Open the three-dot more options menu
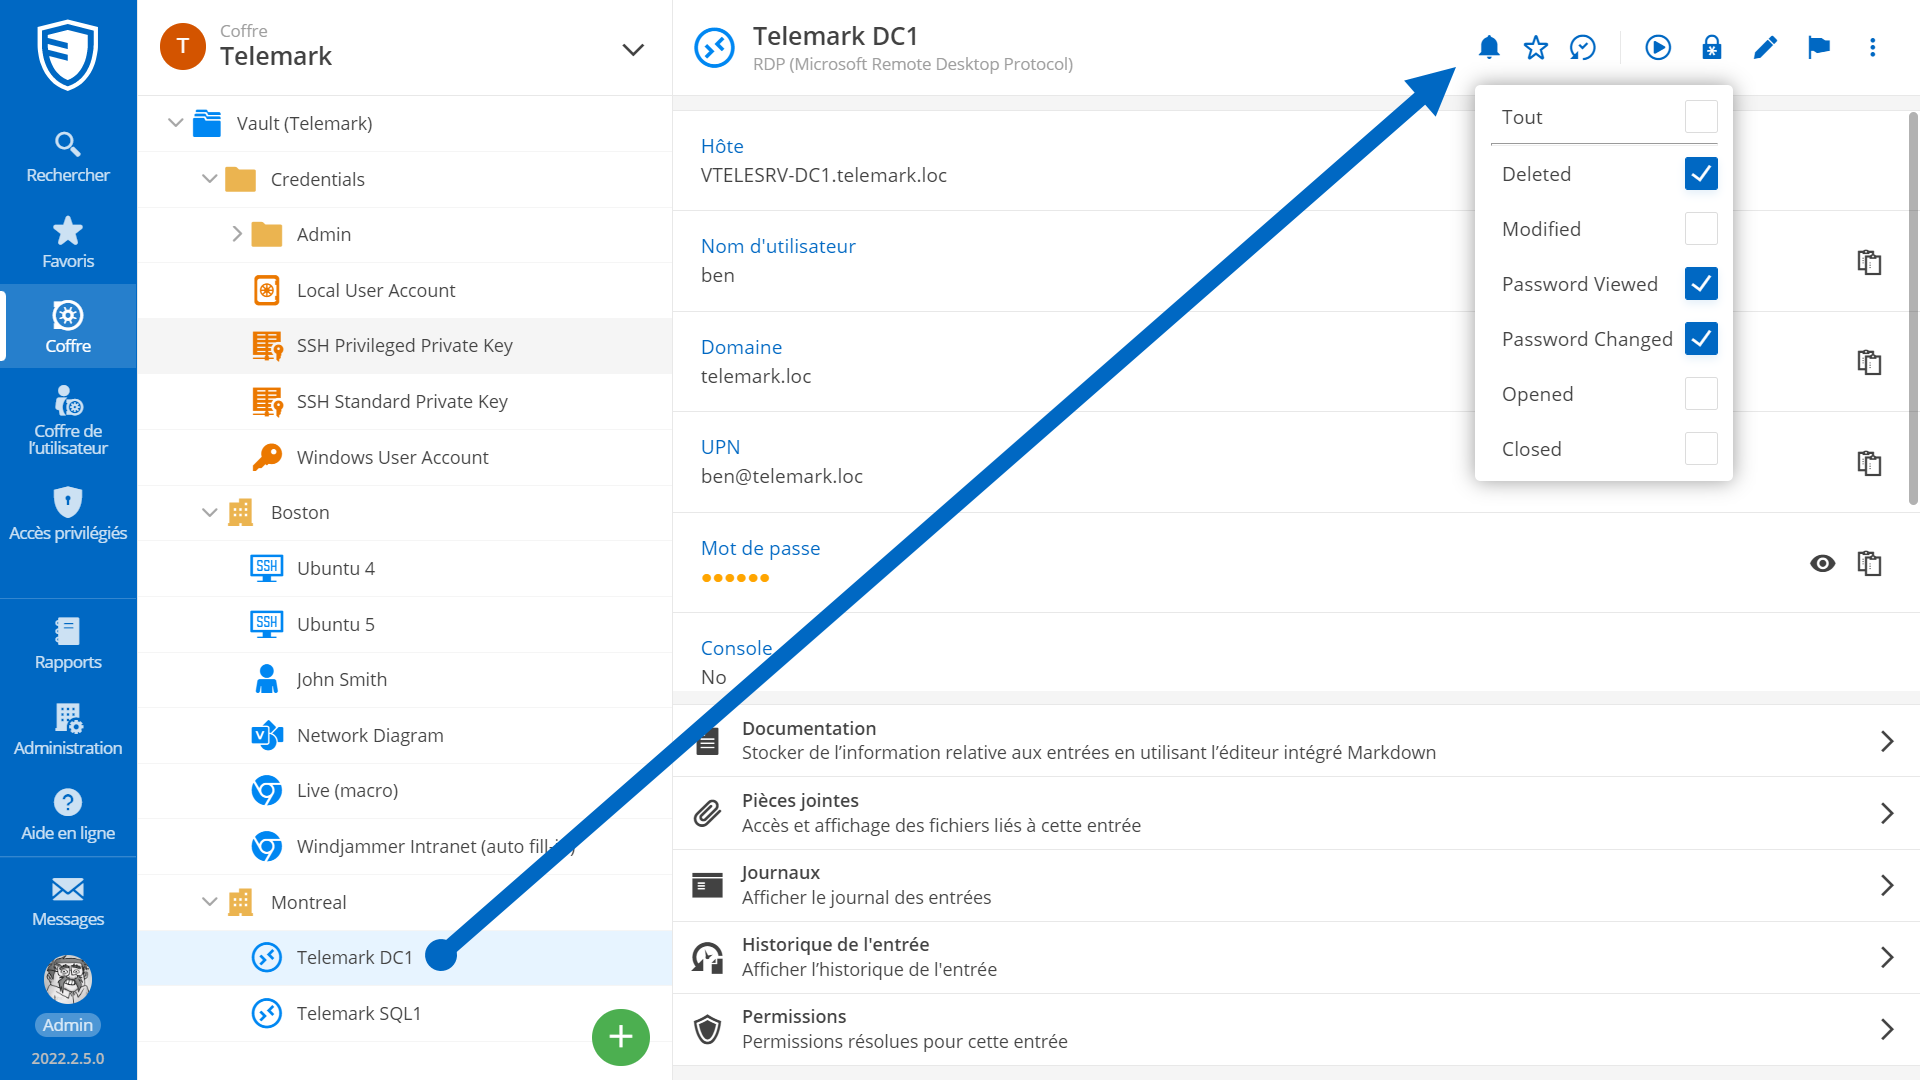Image resolution: width=1920 pixels, height=1080 pixels. tap(1872, 47)
